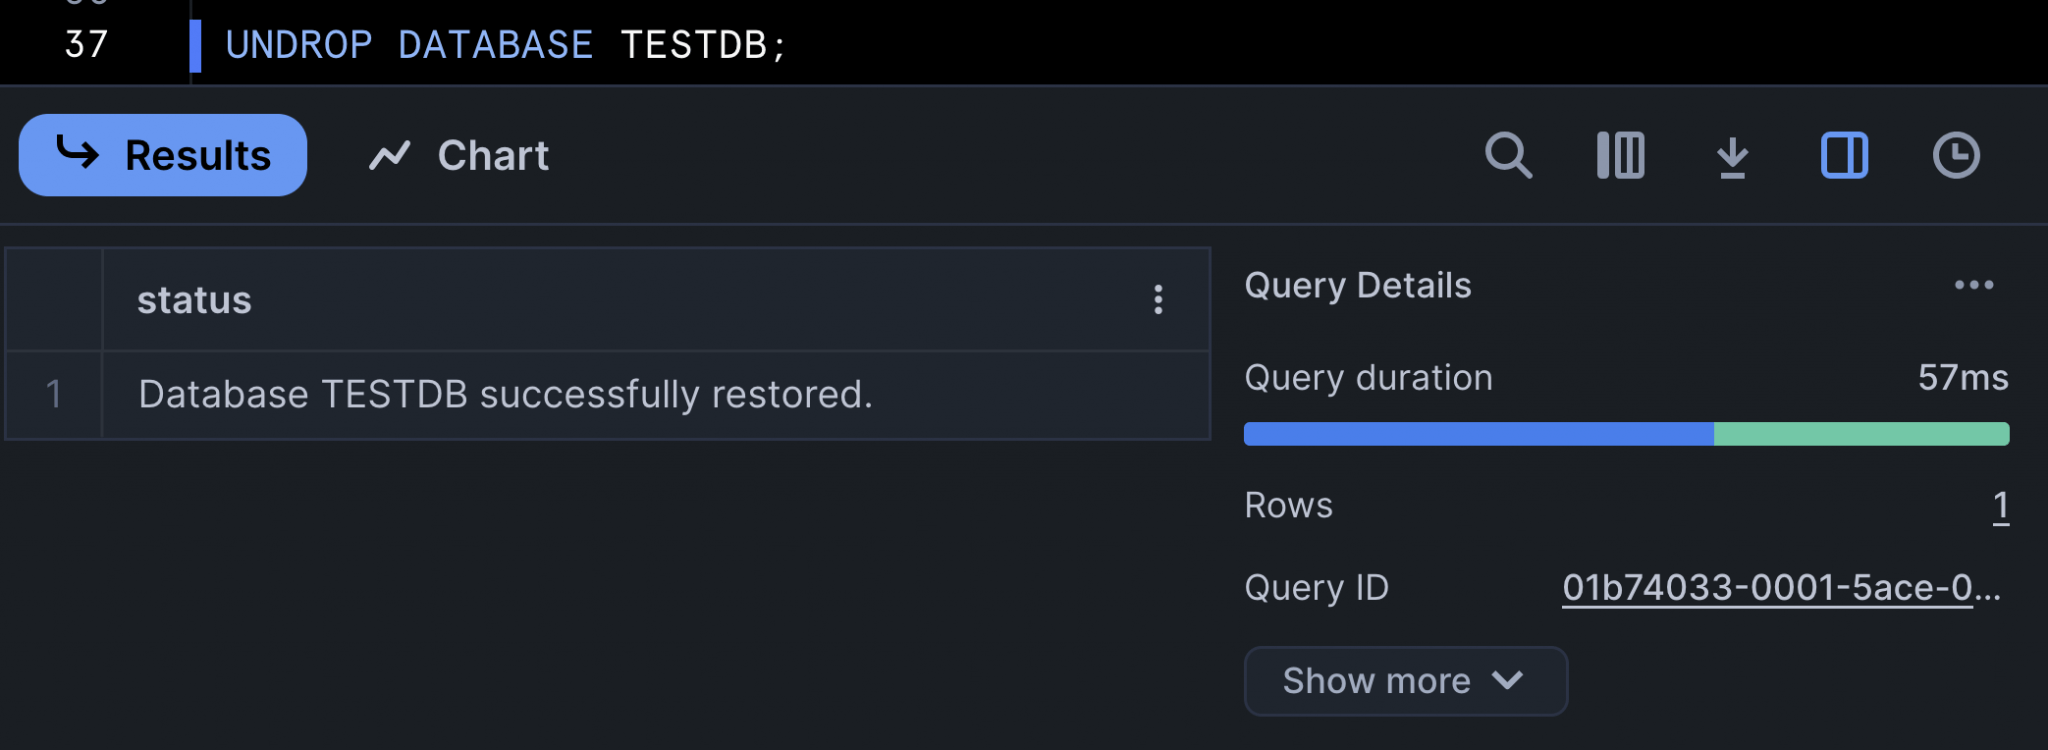Open the truncated Query ID link
Image resolution: width=2048 pixels, height=750 pixels.
click(x=1780, y=587)
